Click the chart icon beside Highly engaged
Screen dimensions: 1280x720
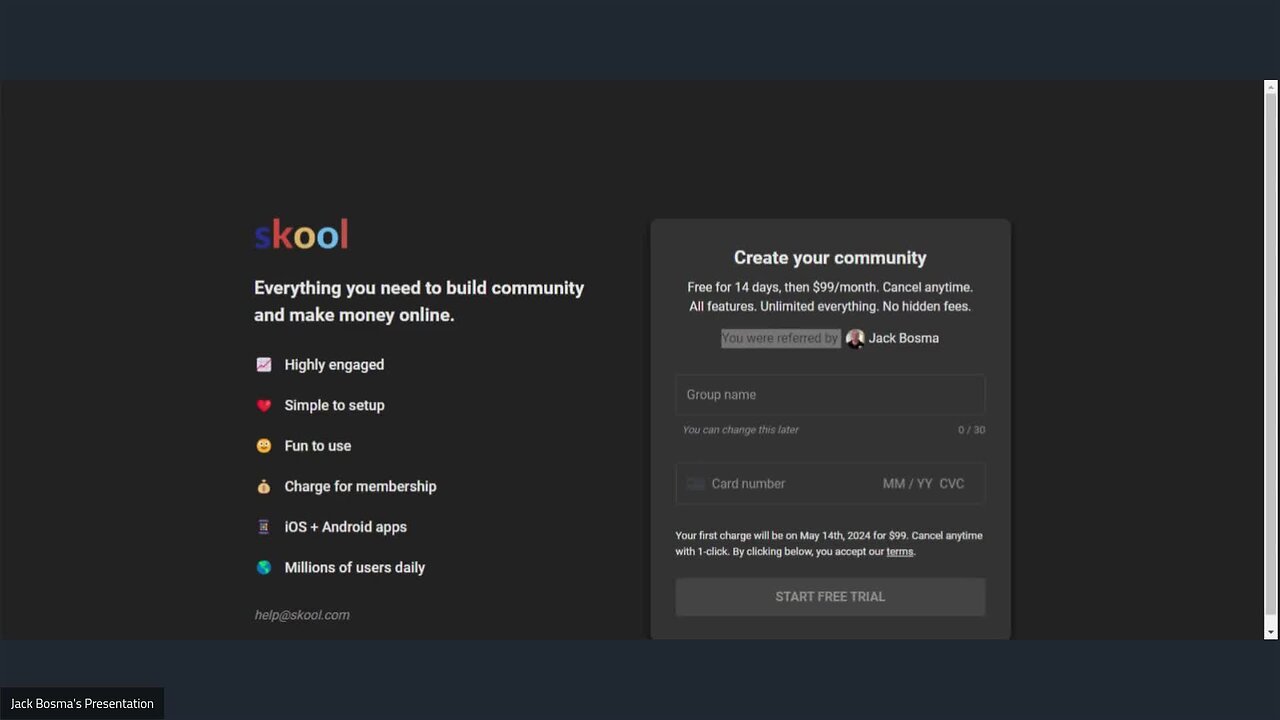tap(264, 365)
